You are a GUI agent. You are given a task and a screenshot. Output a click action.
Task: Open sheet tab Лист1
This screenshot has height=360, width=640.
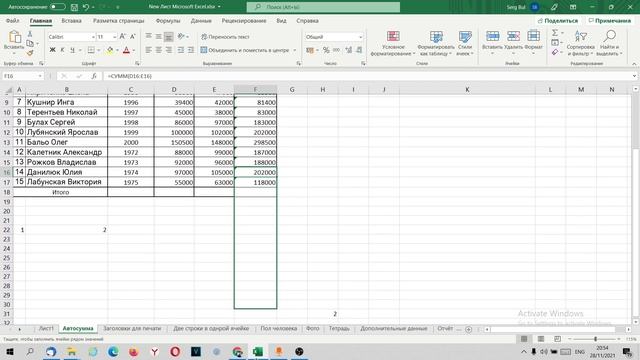(46, 329)
